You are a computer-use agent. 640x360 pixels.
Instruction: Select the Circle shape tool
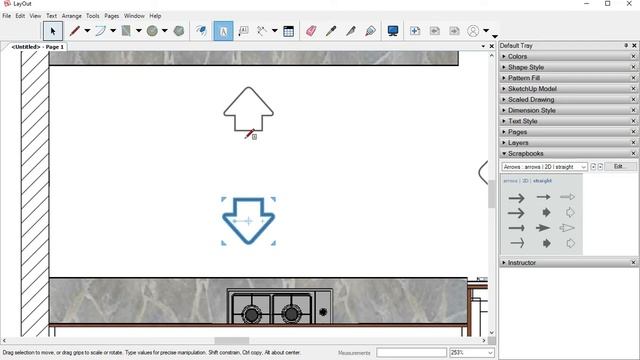click(152, 31)
